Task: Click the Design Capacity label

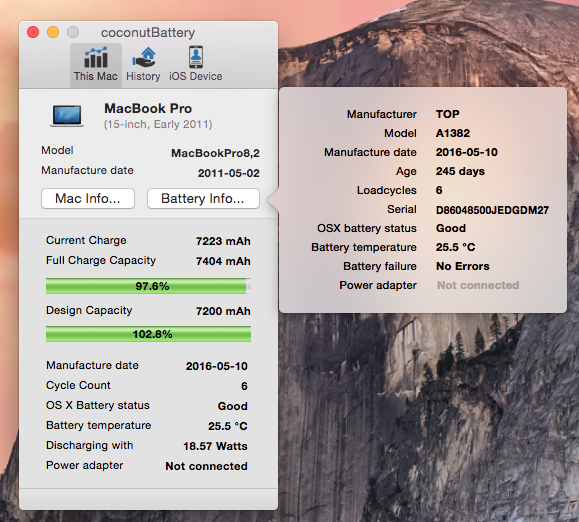Action: coord(89,310)
